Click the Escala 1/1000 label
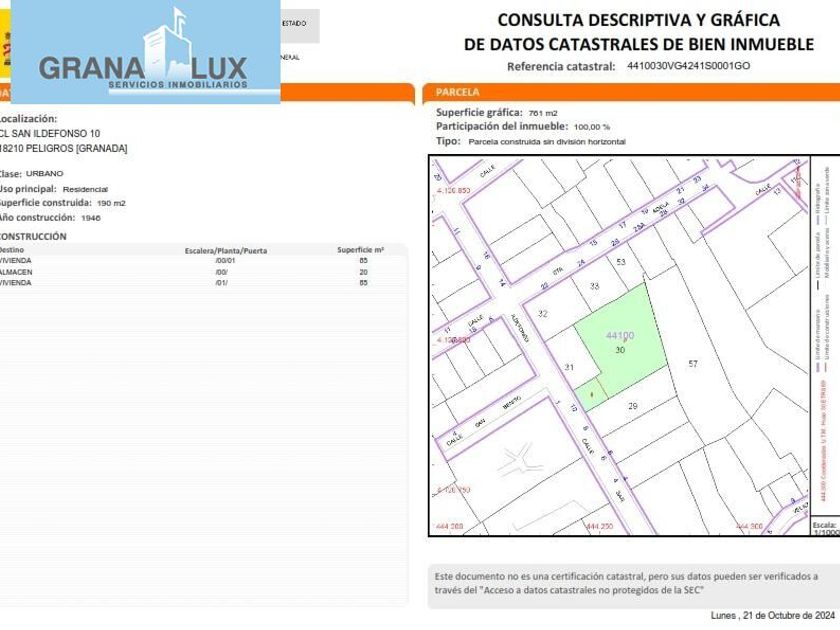Screen dimensions: 840x630 pyautogui.click(x=825, y=528)
